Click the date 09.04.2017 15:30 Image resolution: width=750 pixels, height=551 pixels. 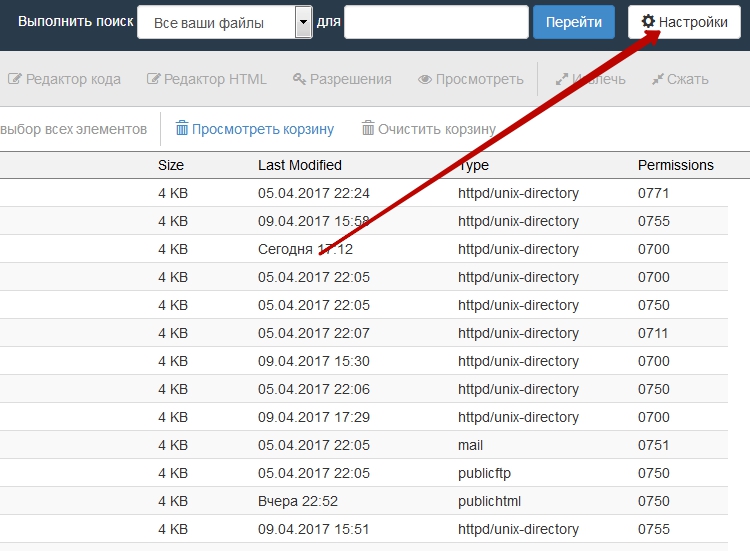point(314,361)
